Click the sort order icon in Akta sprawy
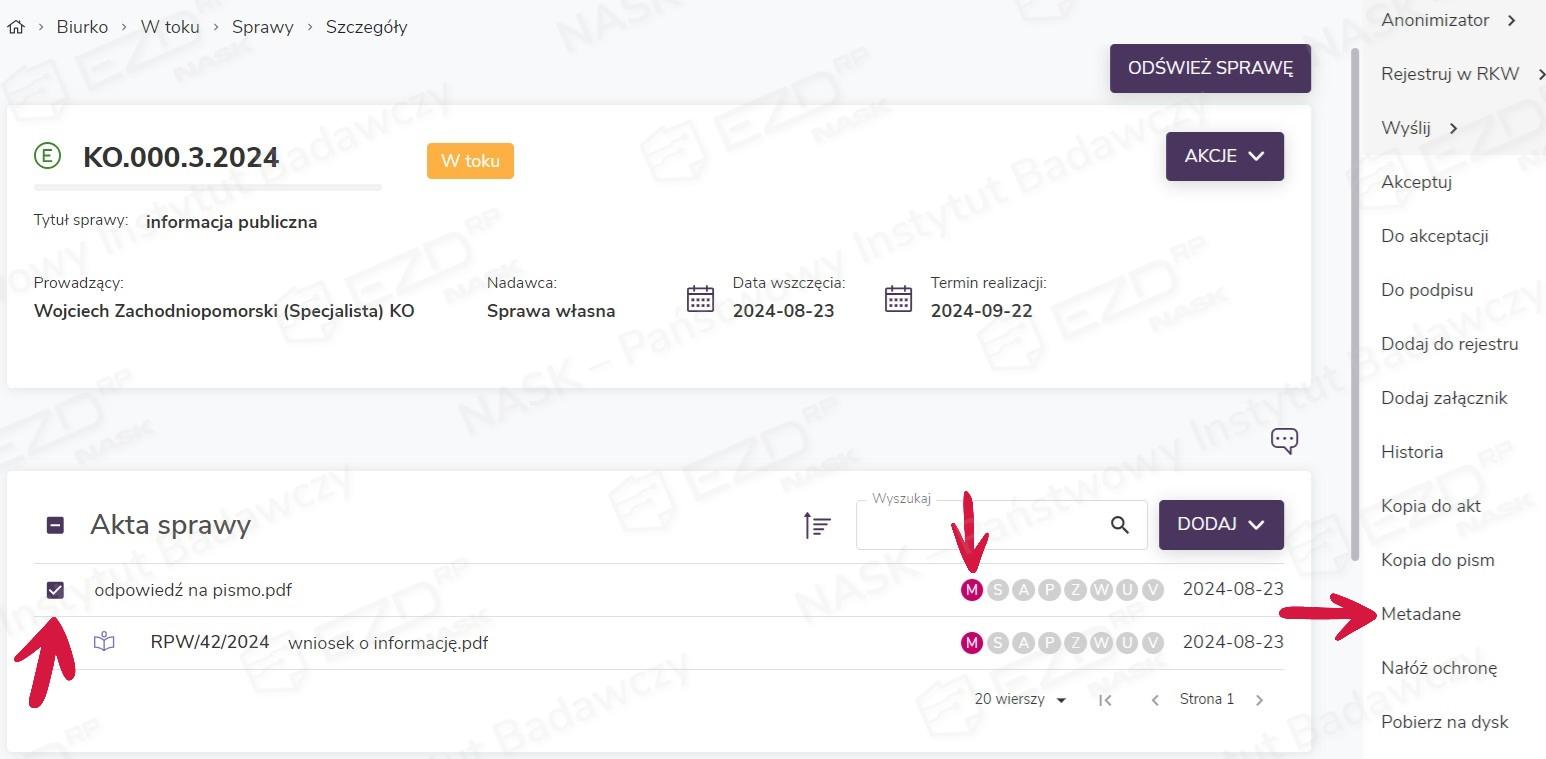Image resolution: width=1546 pixels, height=759 pixels. pyautogui.click(x=817, y=525)
